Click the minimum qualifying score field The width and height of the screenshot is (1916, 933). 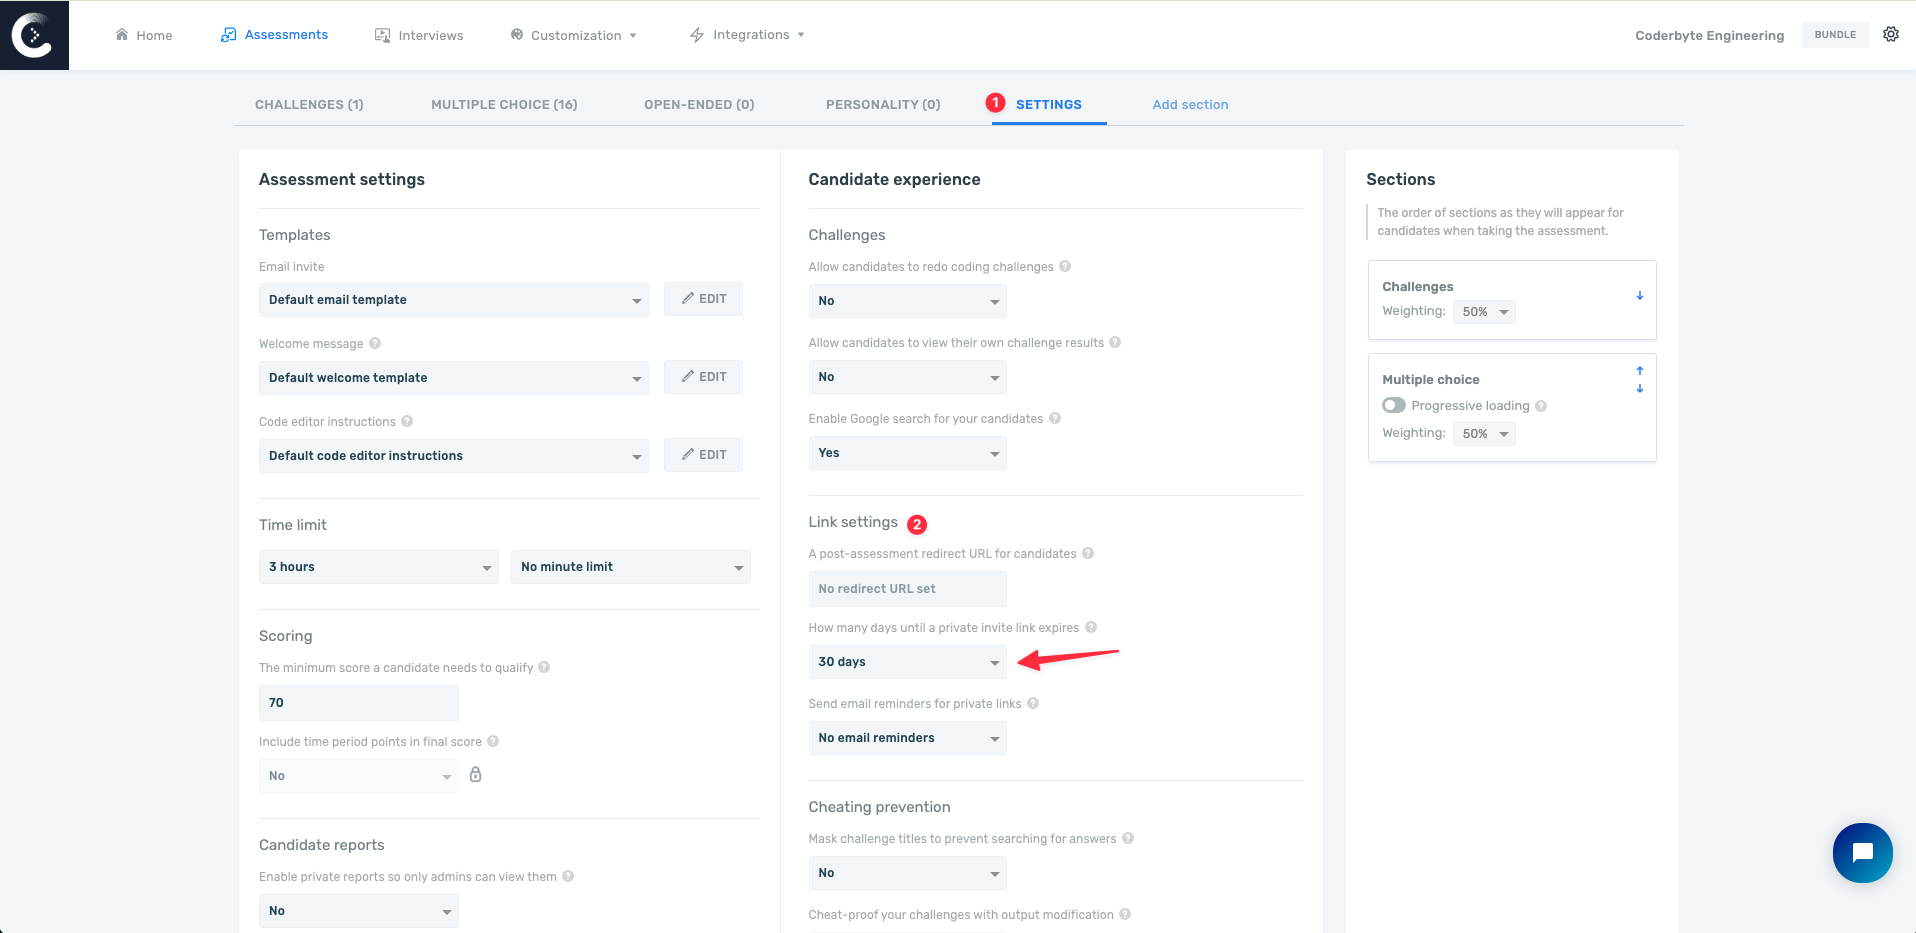[358, 703]
